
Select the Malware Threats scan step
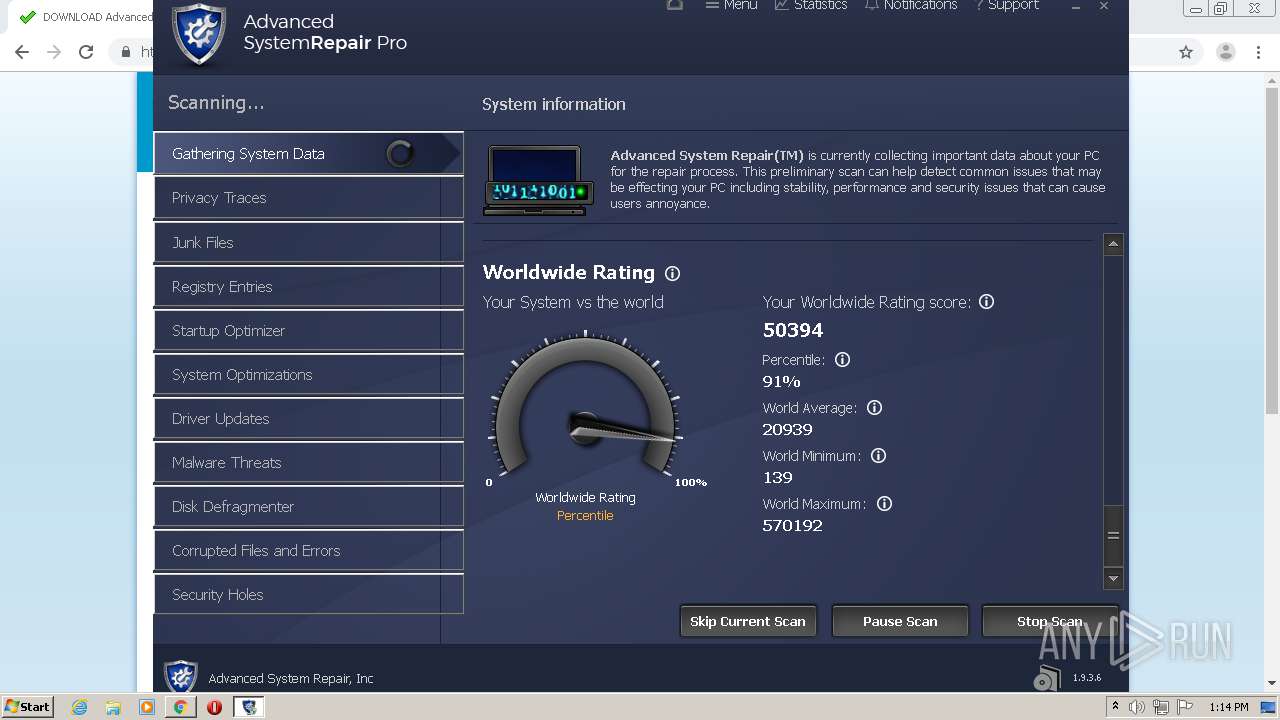(x=308, y=462)
